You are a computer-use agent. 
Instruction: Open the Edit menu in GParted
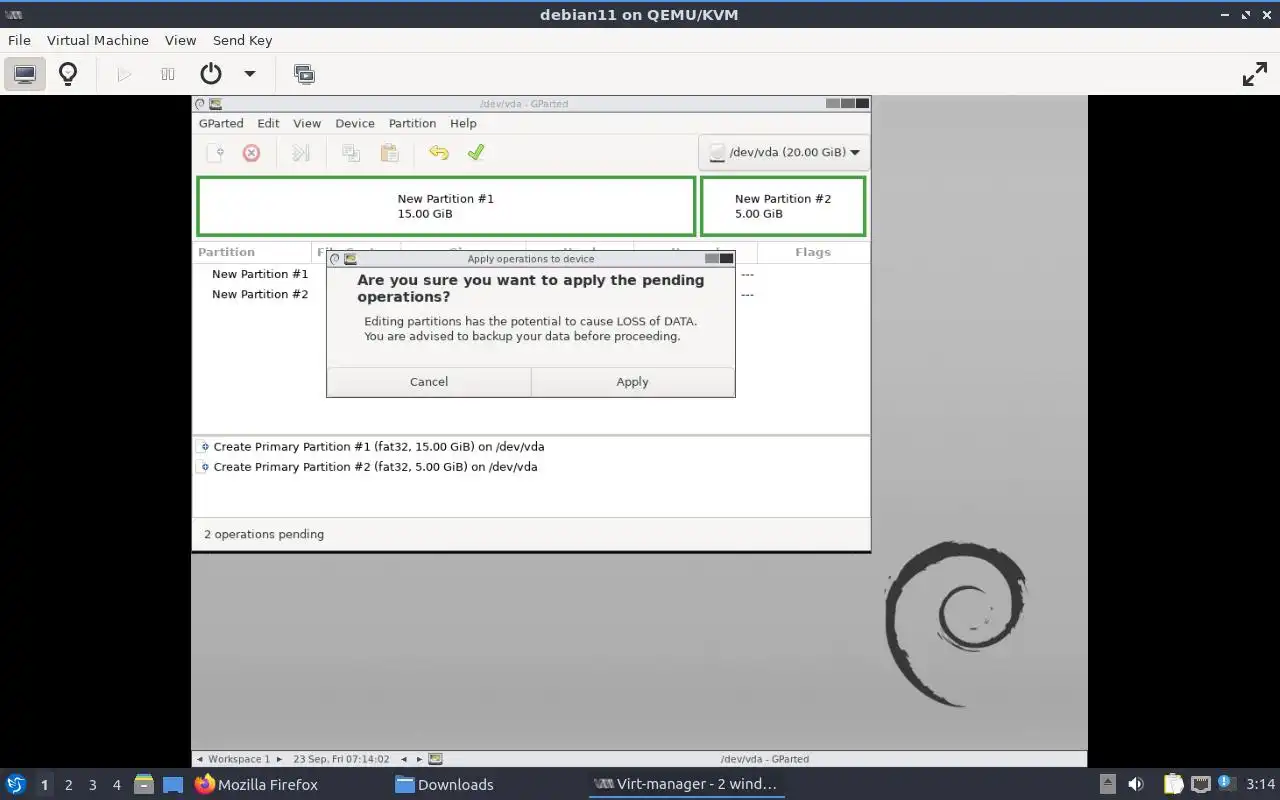point(268,123)
